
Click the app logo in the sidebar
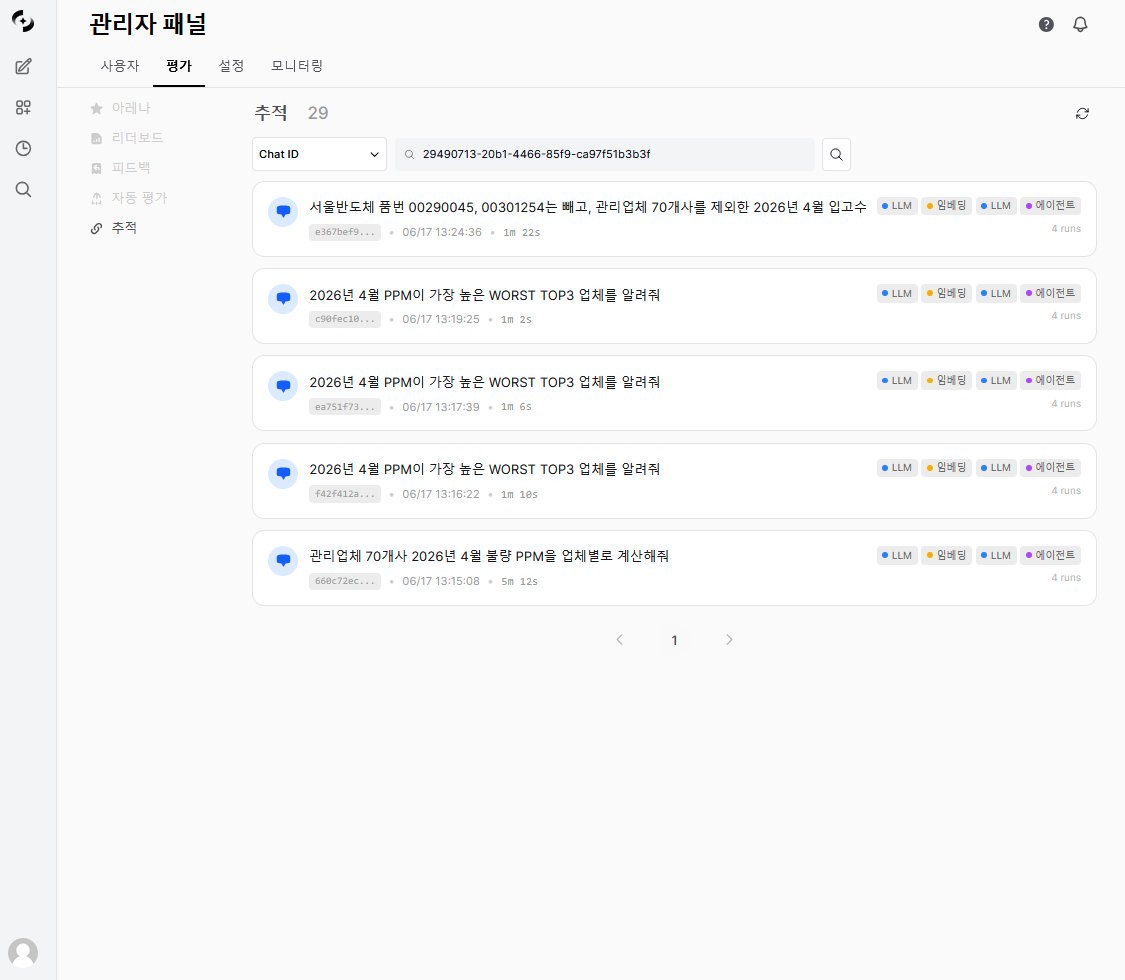click(x=23, y=21)
